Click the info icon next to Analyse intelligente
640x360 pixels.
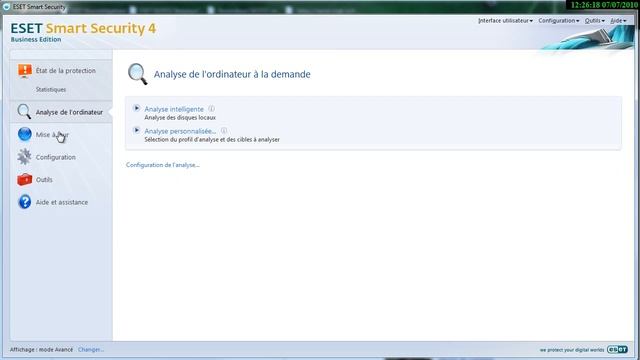(x=211, y=109)
